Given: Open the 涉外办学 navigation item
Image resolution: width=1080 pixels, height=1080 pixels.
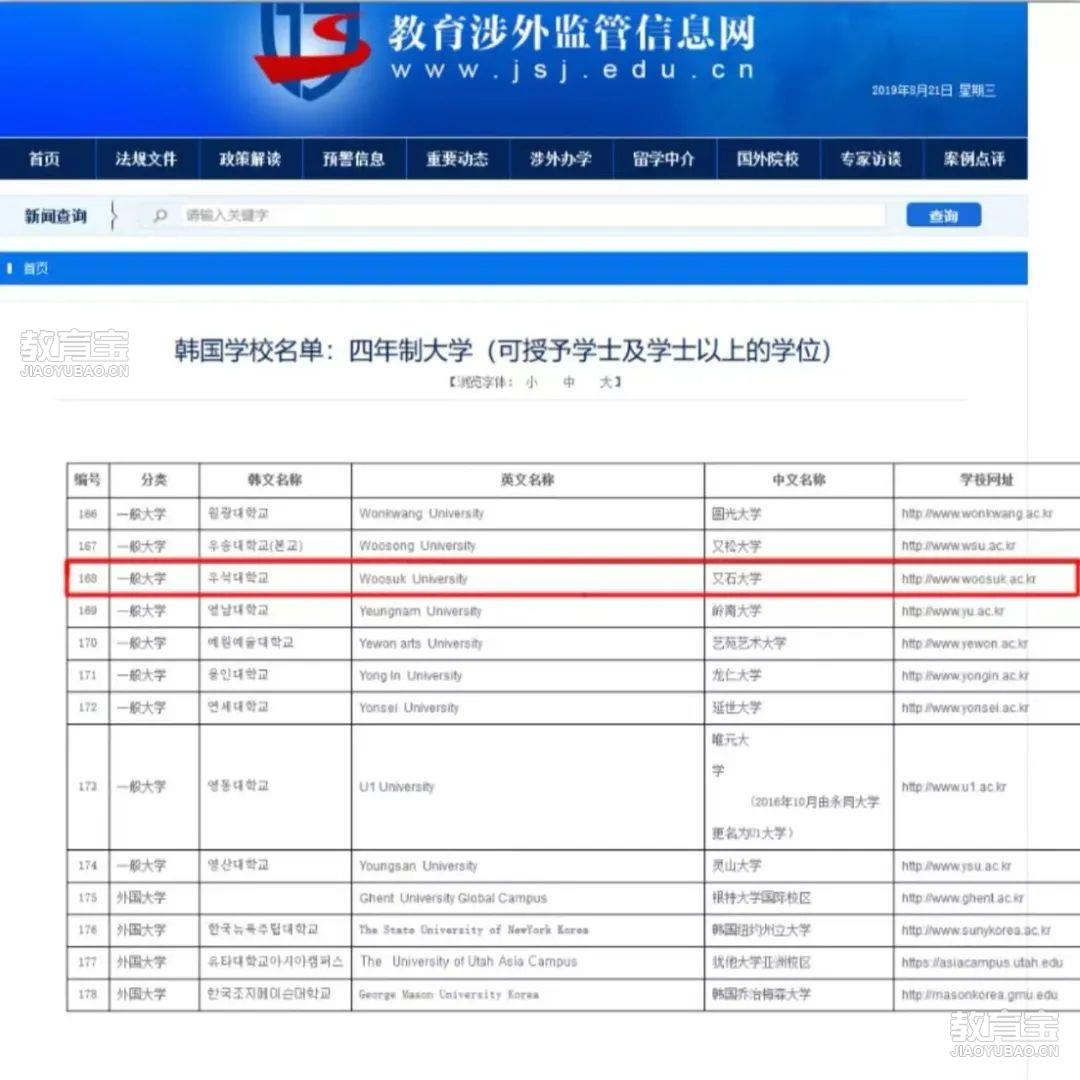Looking at the screenshot, I should (x=561, y=159).
